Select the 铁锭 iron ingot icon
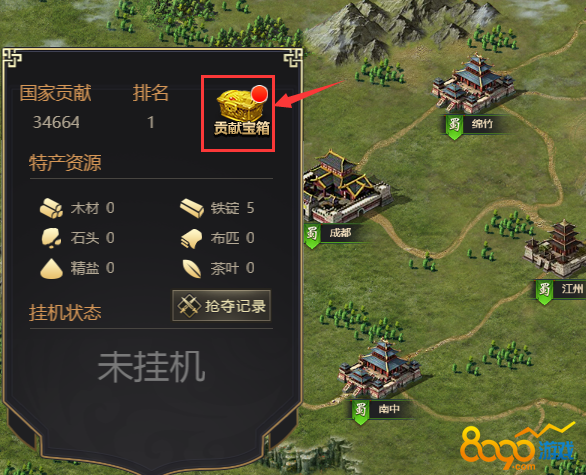586x475 pixels. coord(192,208)
